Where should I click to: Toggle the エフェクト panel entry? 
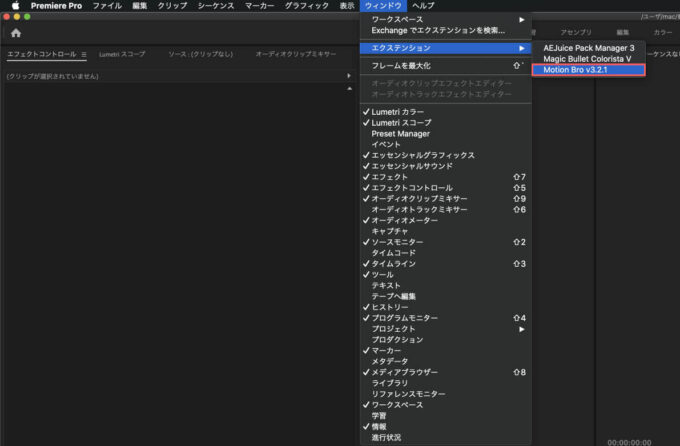point(445,177)
